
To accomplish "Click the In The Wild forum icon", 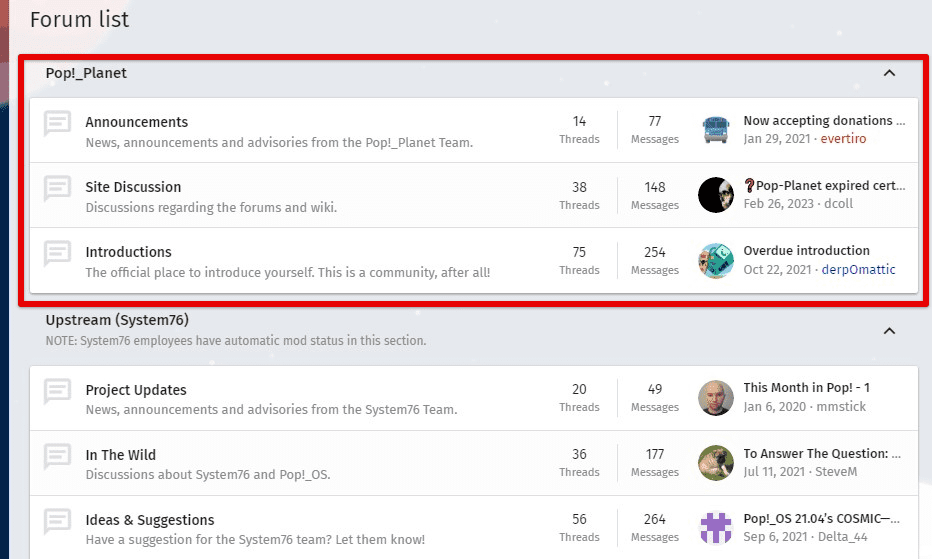I will coord(58,457).
